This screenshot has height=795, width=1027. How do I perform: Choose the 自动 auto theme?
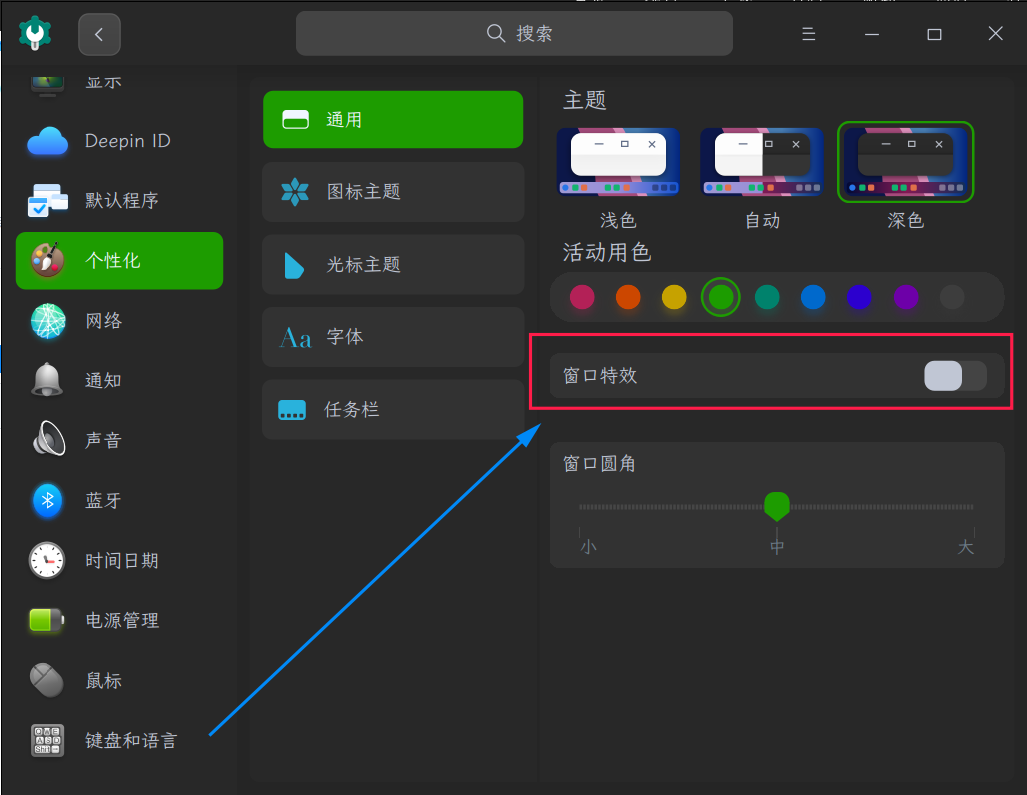(762, 161)
